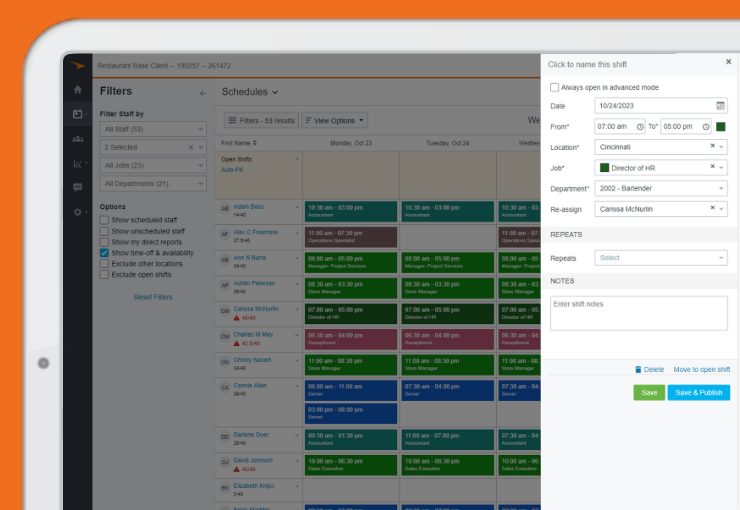Click Reset Filters link
Screen dimensions: 740x510
[x=153, y=297]
